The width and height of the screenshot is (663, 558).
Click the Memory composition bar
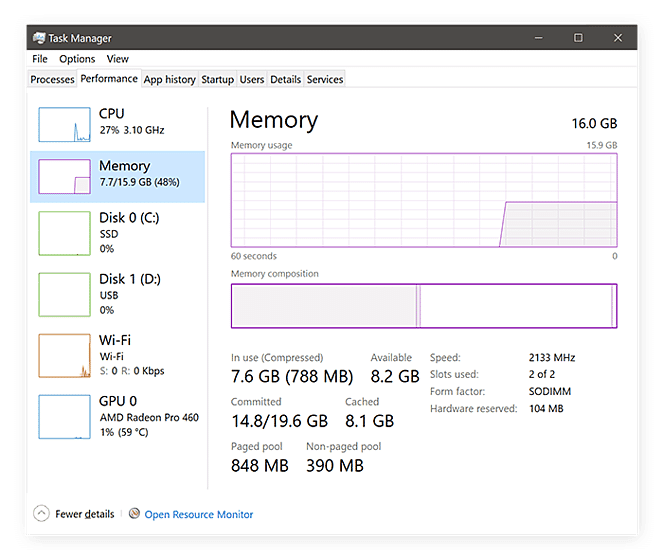tap(424, 306)
